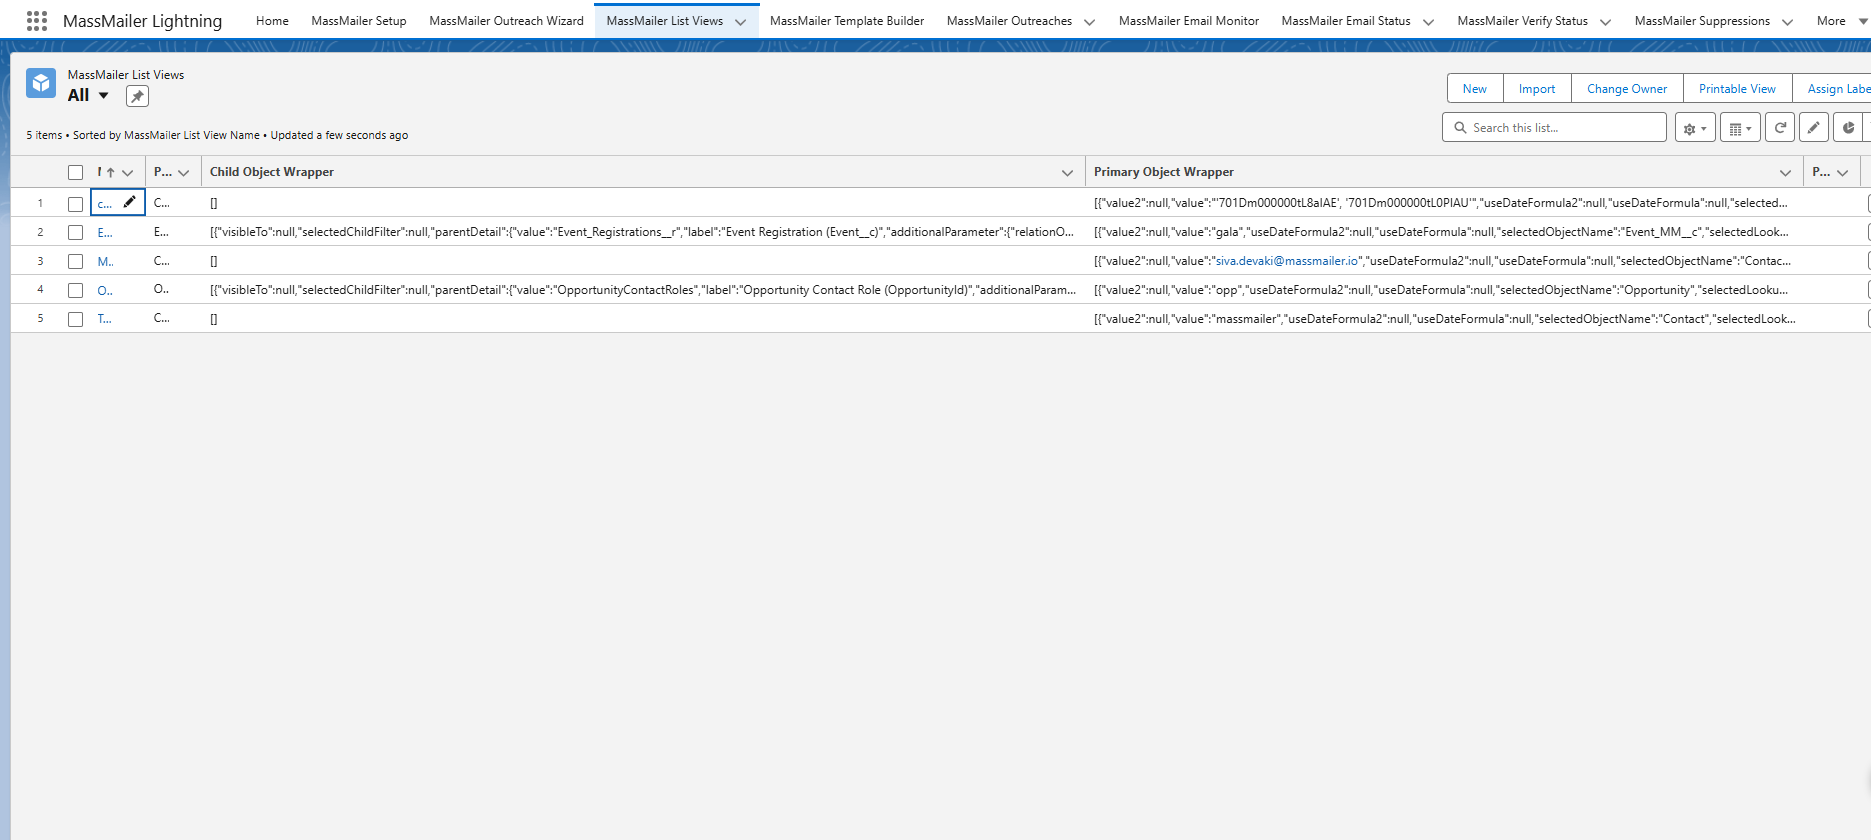Click the primary wrapper cell containing "gala"
1871x840 pixels.
1444,232
